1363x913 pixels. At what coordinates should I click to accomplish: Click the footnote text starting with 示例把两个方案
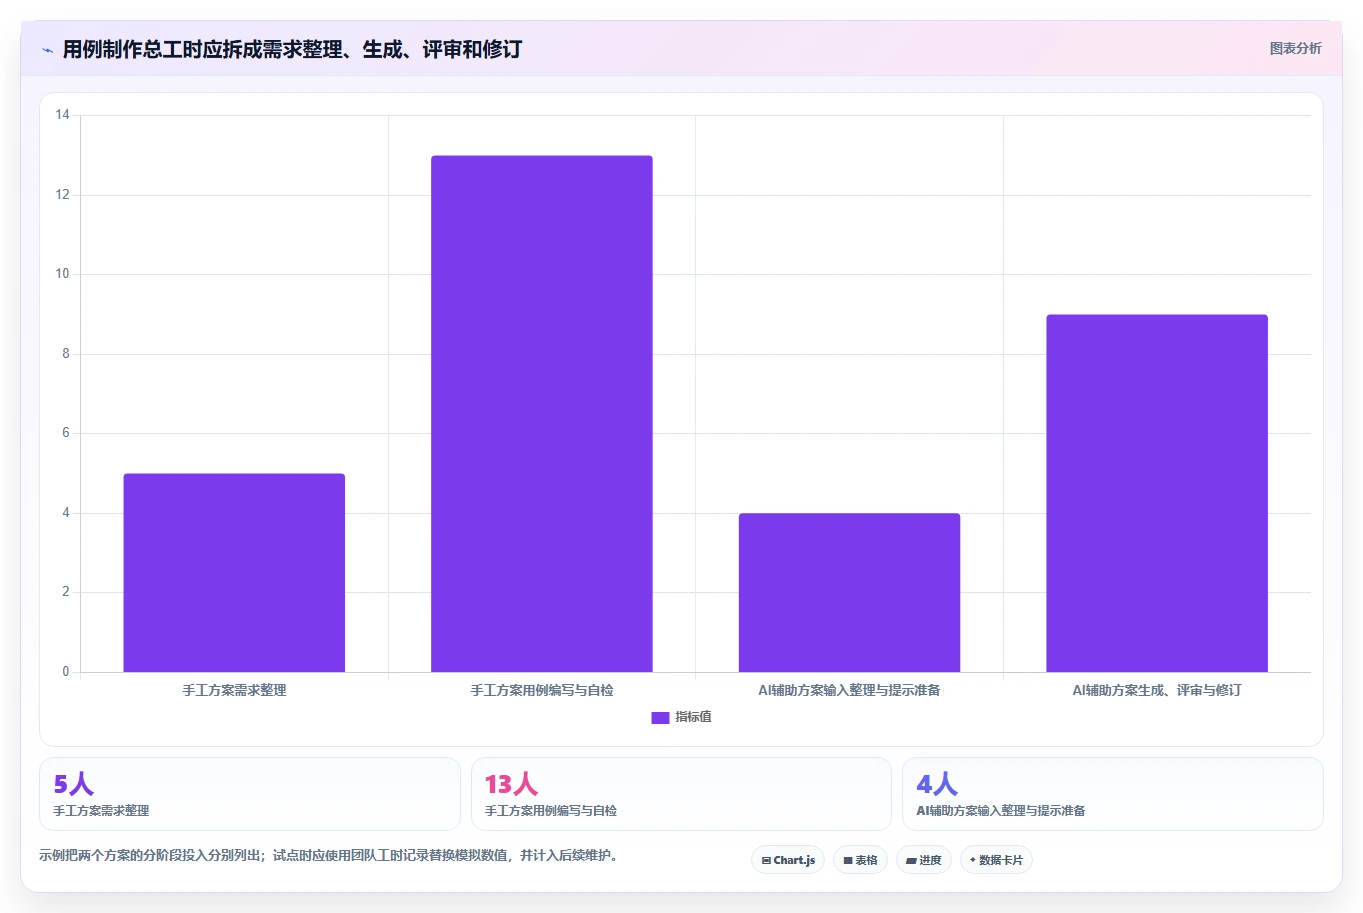pyautogui.click(x=328, y=856)
